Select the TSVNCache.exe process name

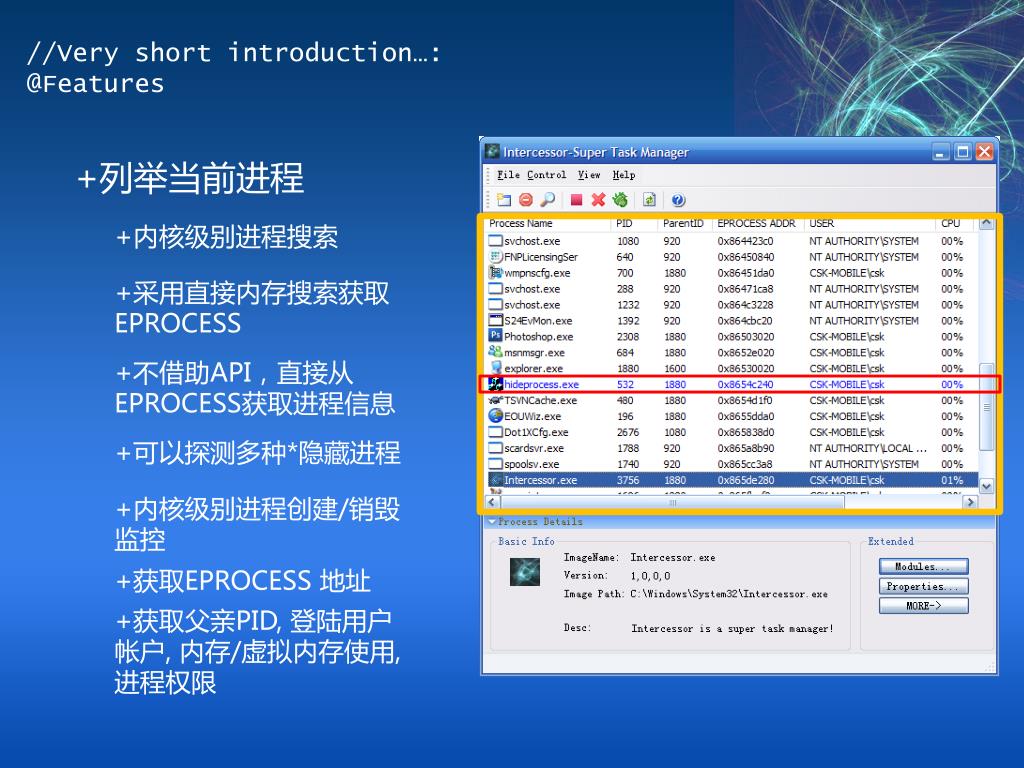point(541,400)
